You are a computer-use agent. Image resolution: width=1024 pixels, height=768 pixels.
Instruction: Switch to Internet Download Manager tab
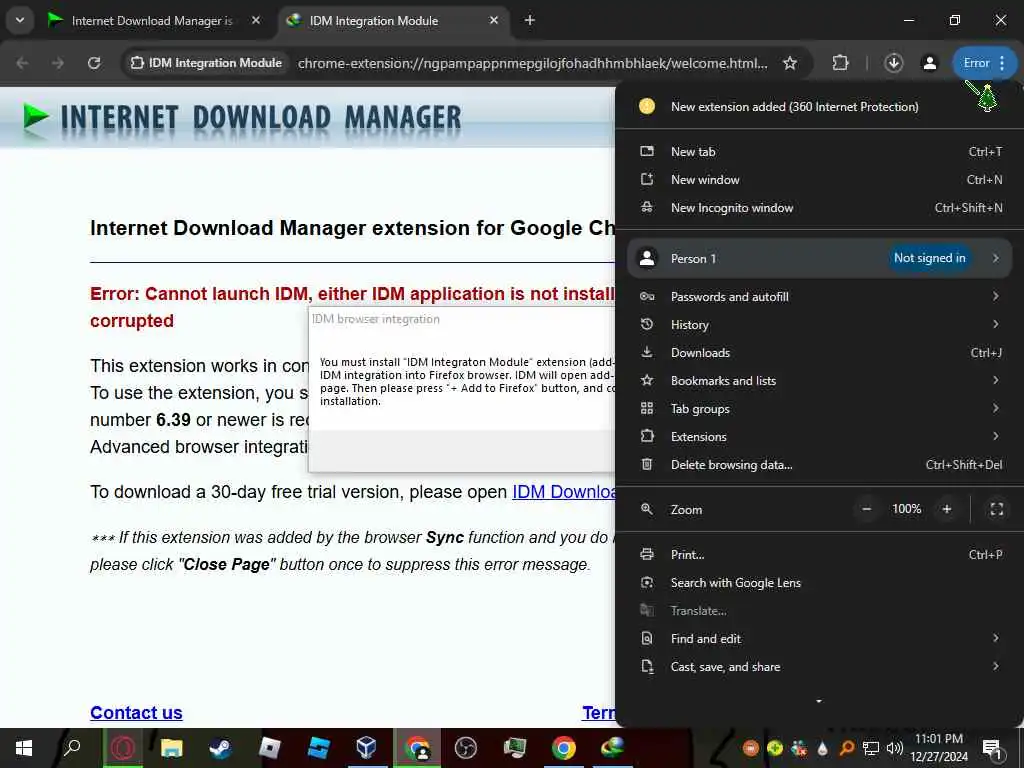tap(152, 21)
